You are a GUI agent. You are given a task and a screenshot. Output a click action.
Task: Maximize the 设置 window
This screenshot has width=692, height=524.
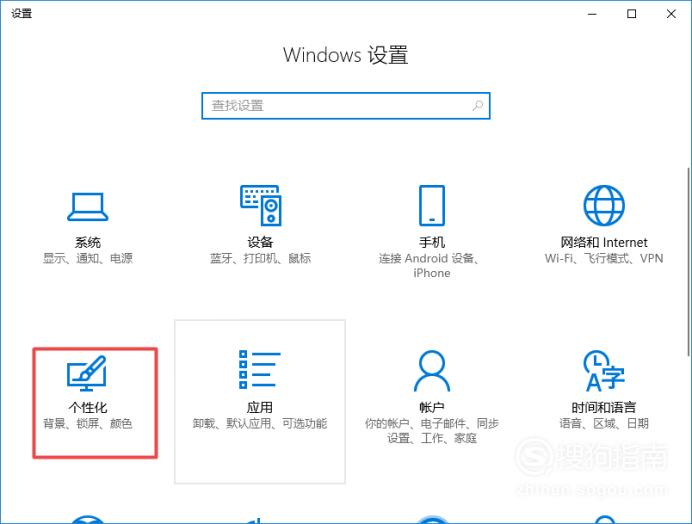[x=632, y=14]
